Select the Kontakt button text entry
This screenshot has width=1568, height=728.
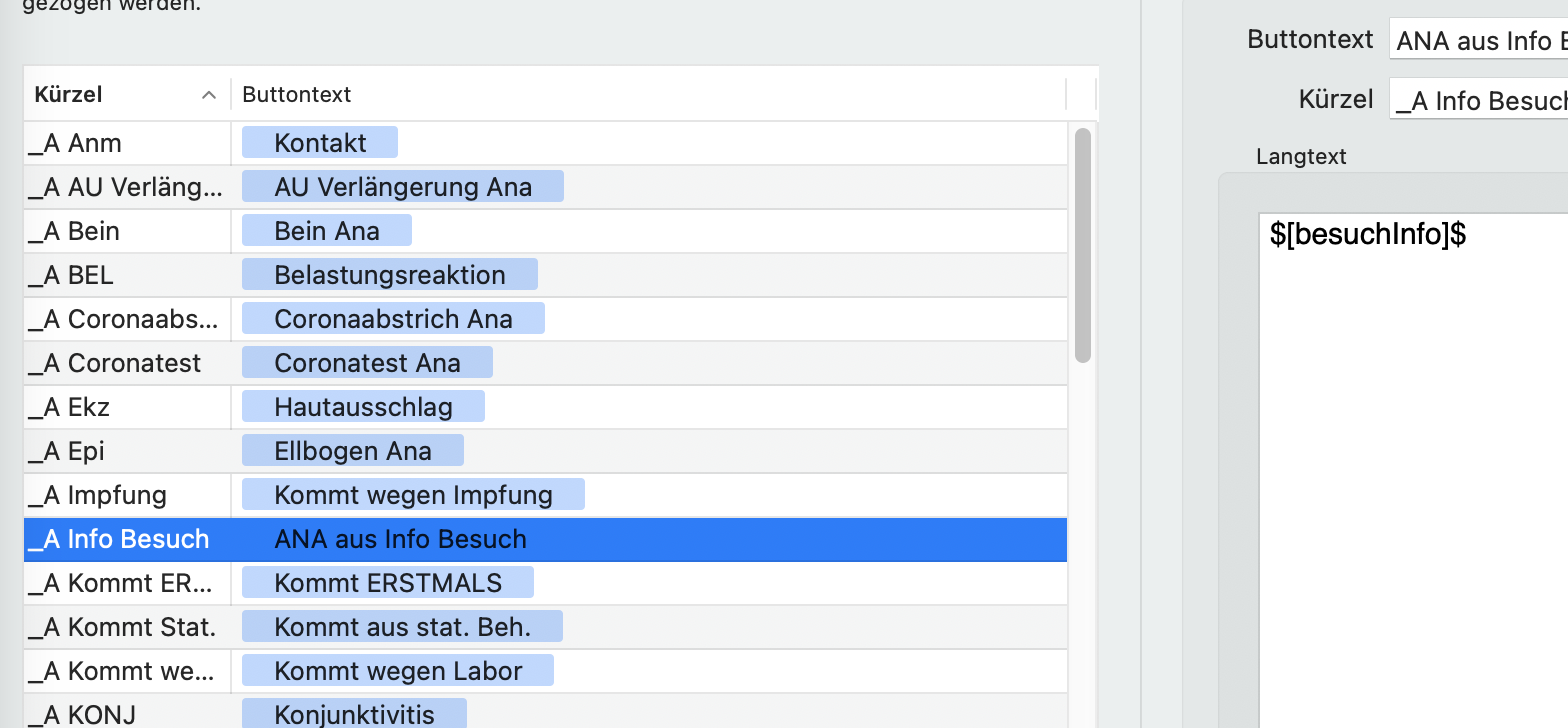pos(320,143)
